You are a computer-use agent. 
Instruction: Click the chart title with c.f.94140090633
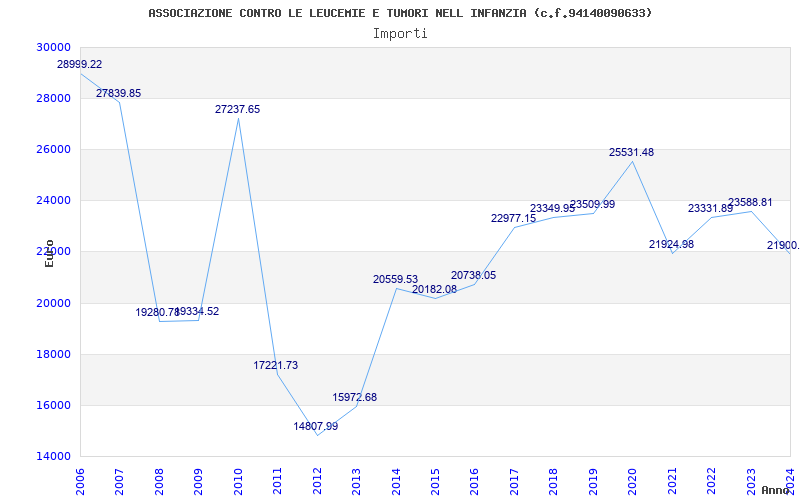point(400,13)
